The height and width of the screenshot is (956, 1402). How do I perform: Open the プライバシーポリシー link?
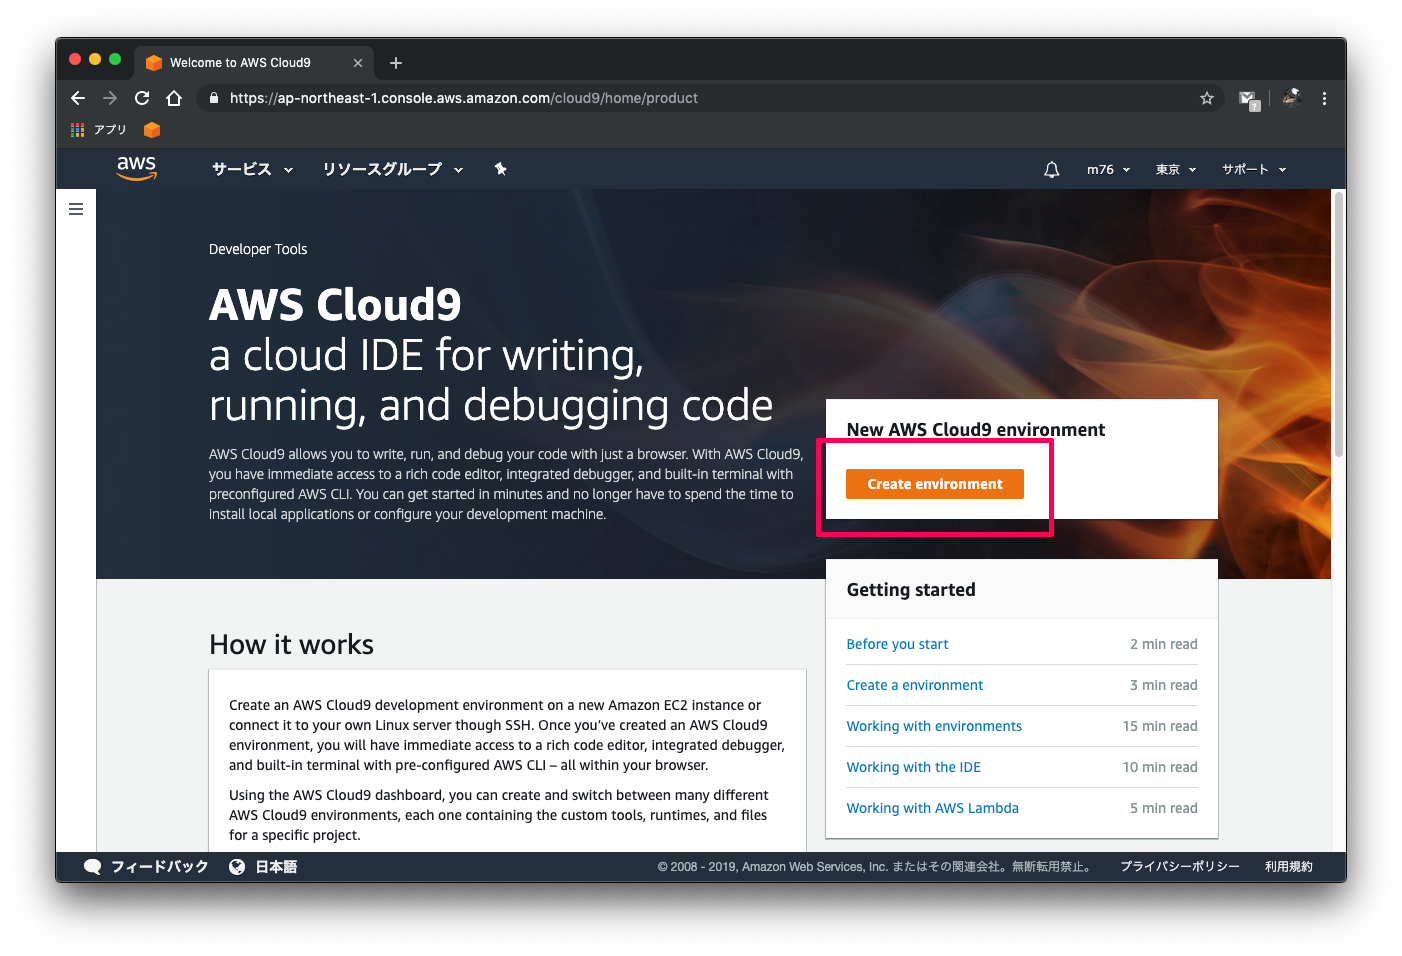tap(1180, 867)
